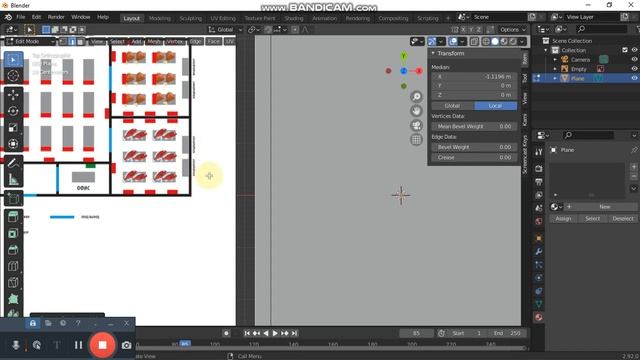Switch to the Shading workspace tab

click(294, 18)
